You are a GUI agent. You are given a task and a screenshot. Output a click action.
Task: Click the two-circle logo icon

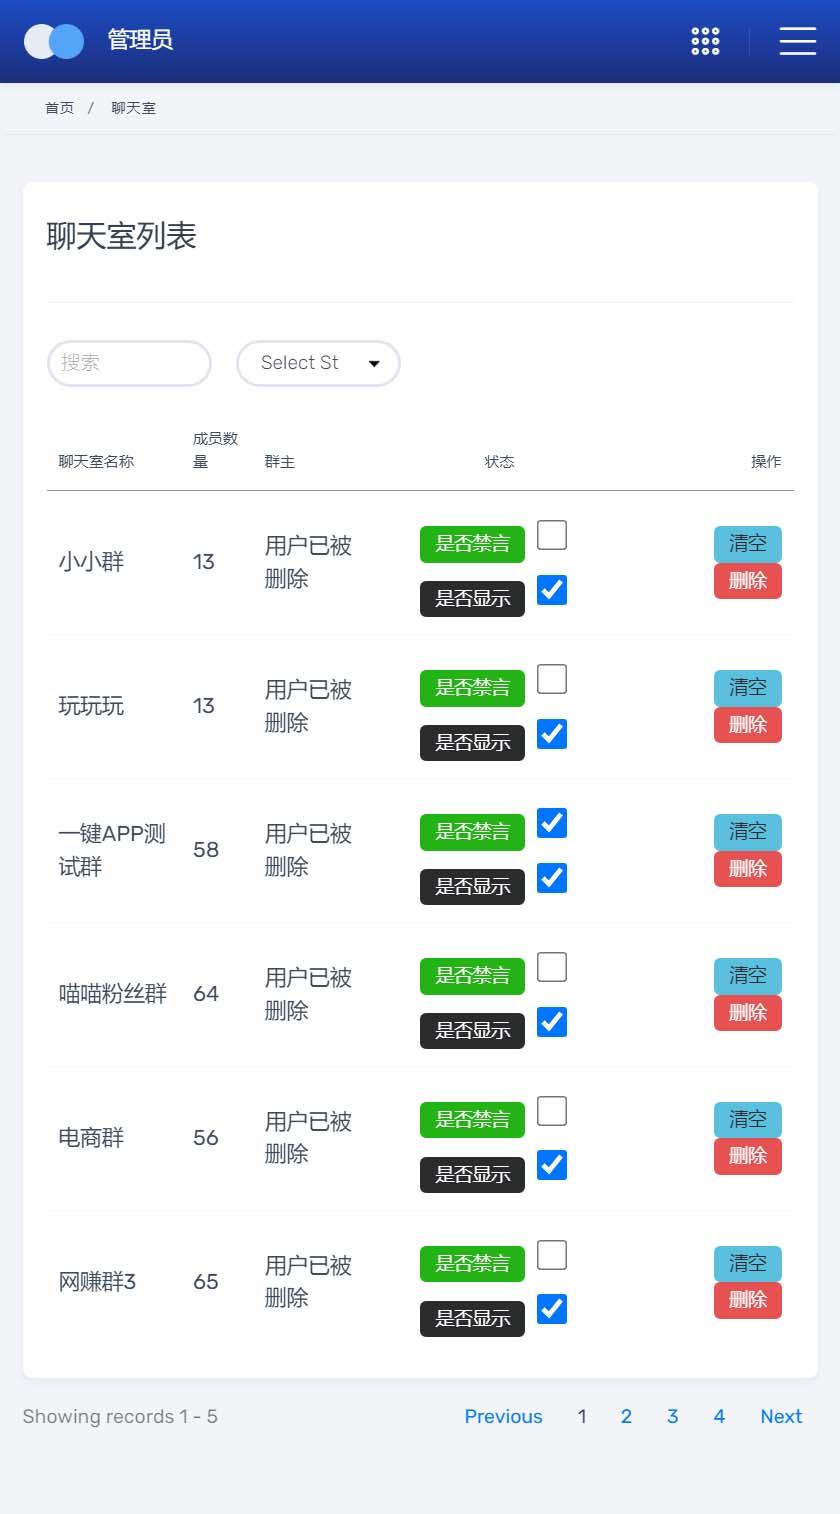tap(54, 41)
